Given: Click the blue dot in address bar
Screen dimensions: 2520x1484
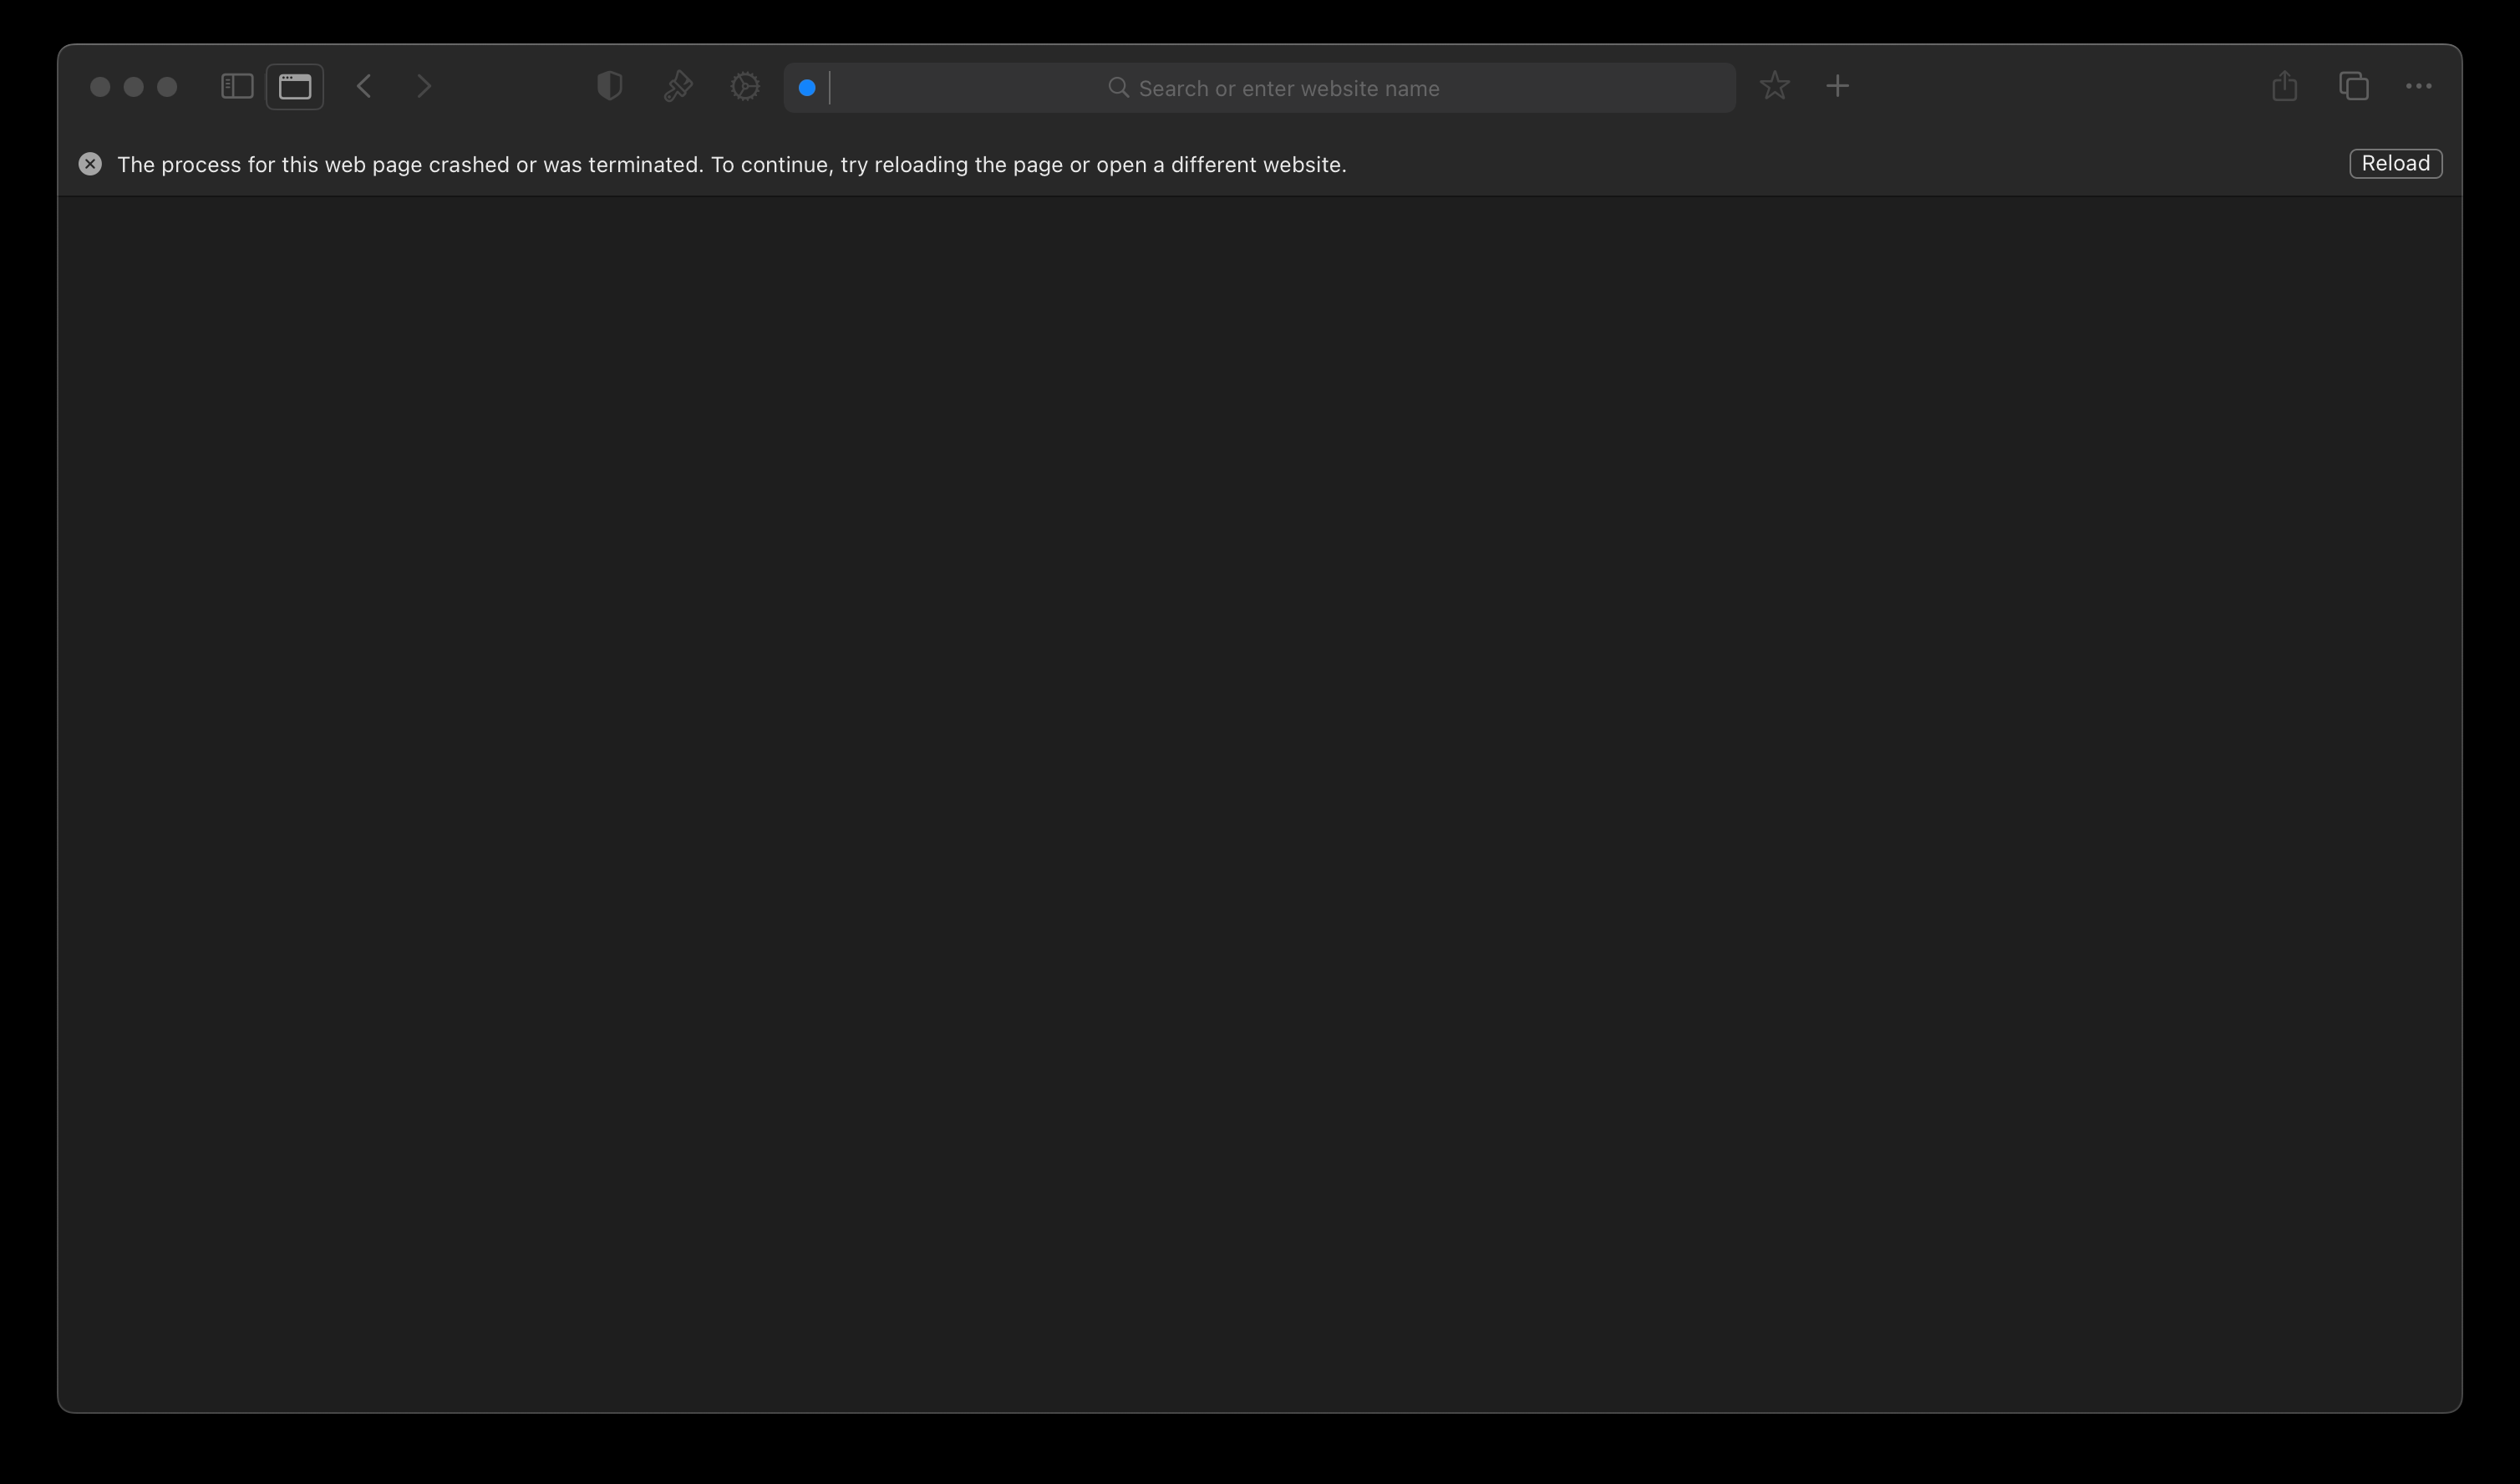Looking at the screenshot, I should (807, 88).
